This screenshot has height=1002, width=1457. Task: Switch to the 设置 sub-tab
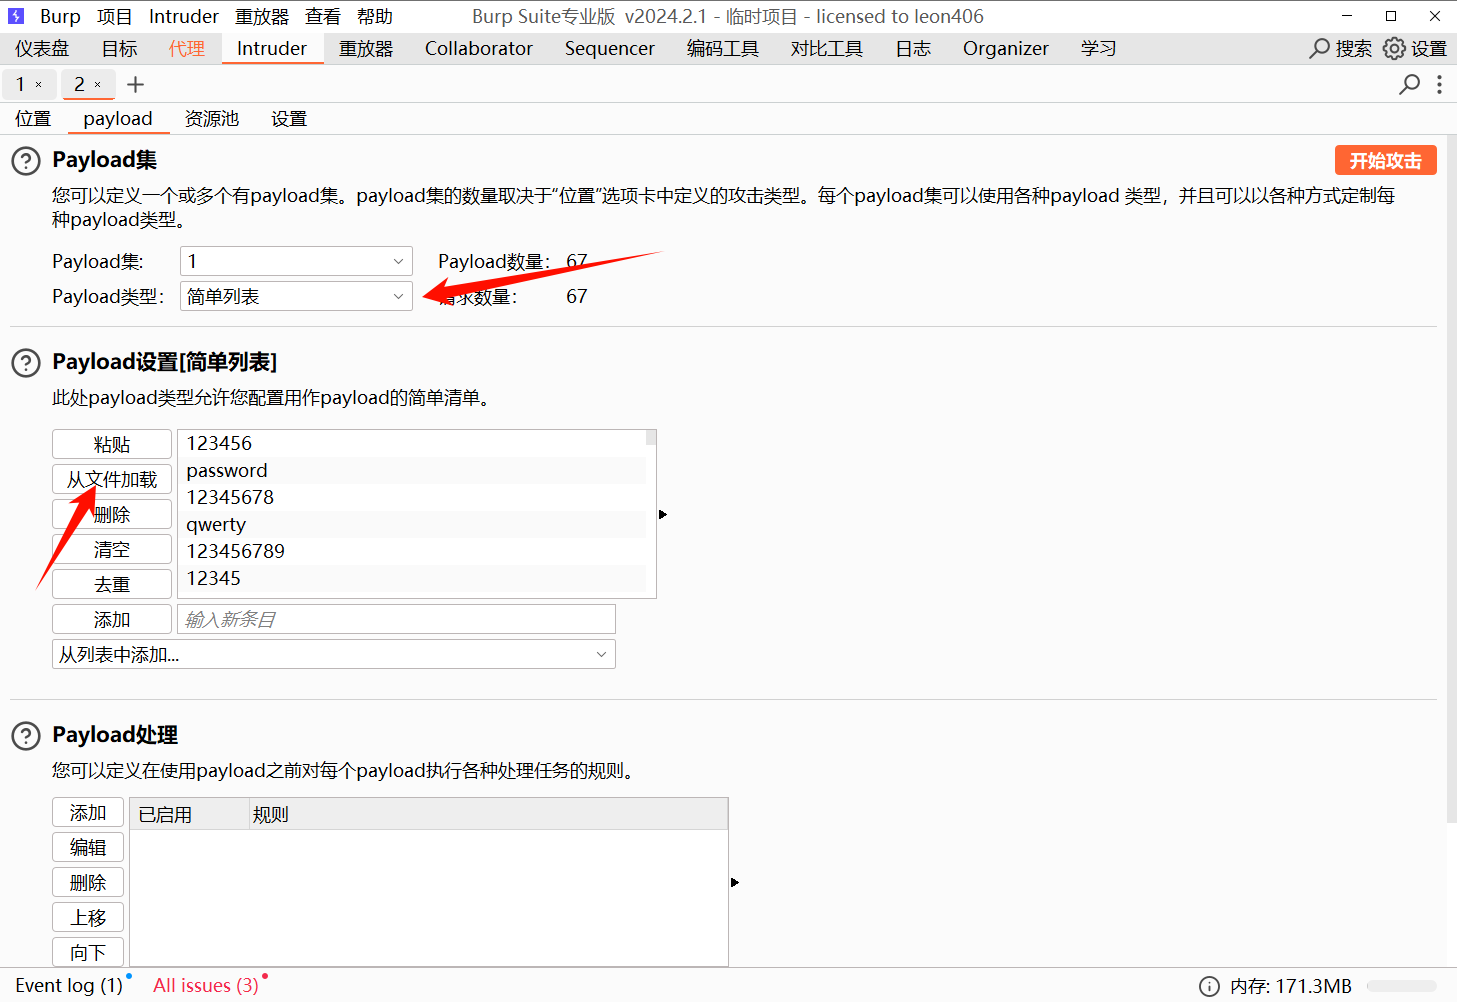click(x=289, y=119)
